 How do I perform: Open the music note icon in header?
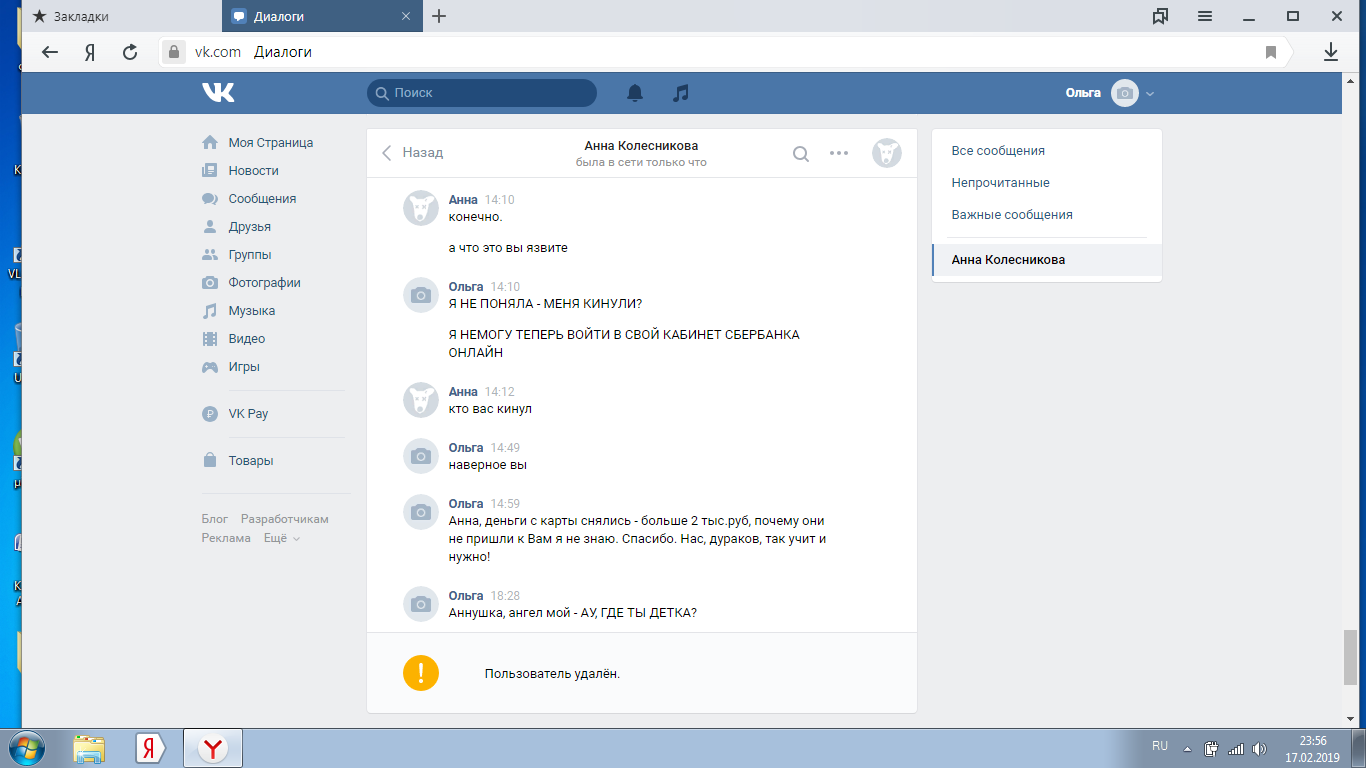[681, 93]
